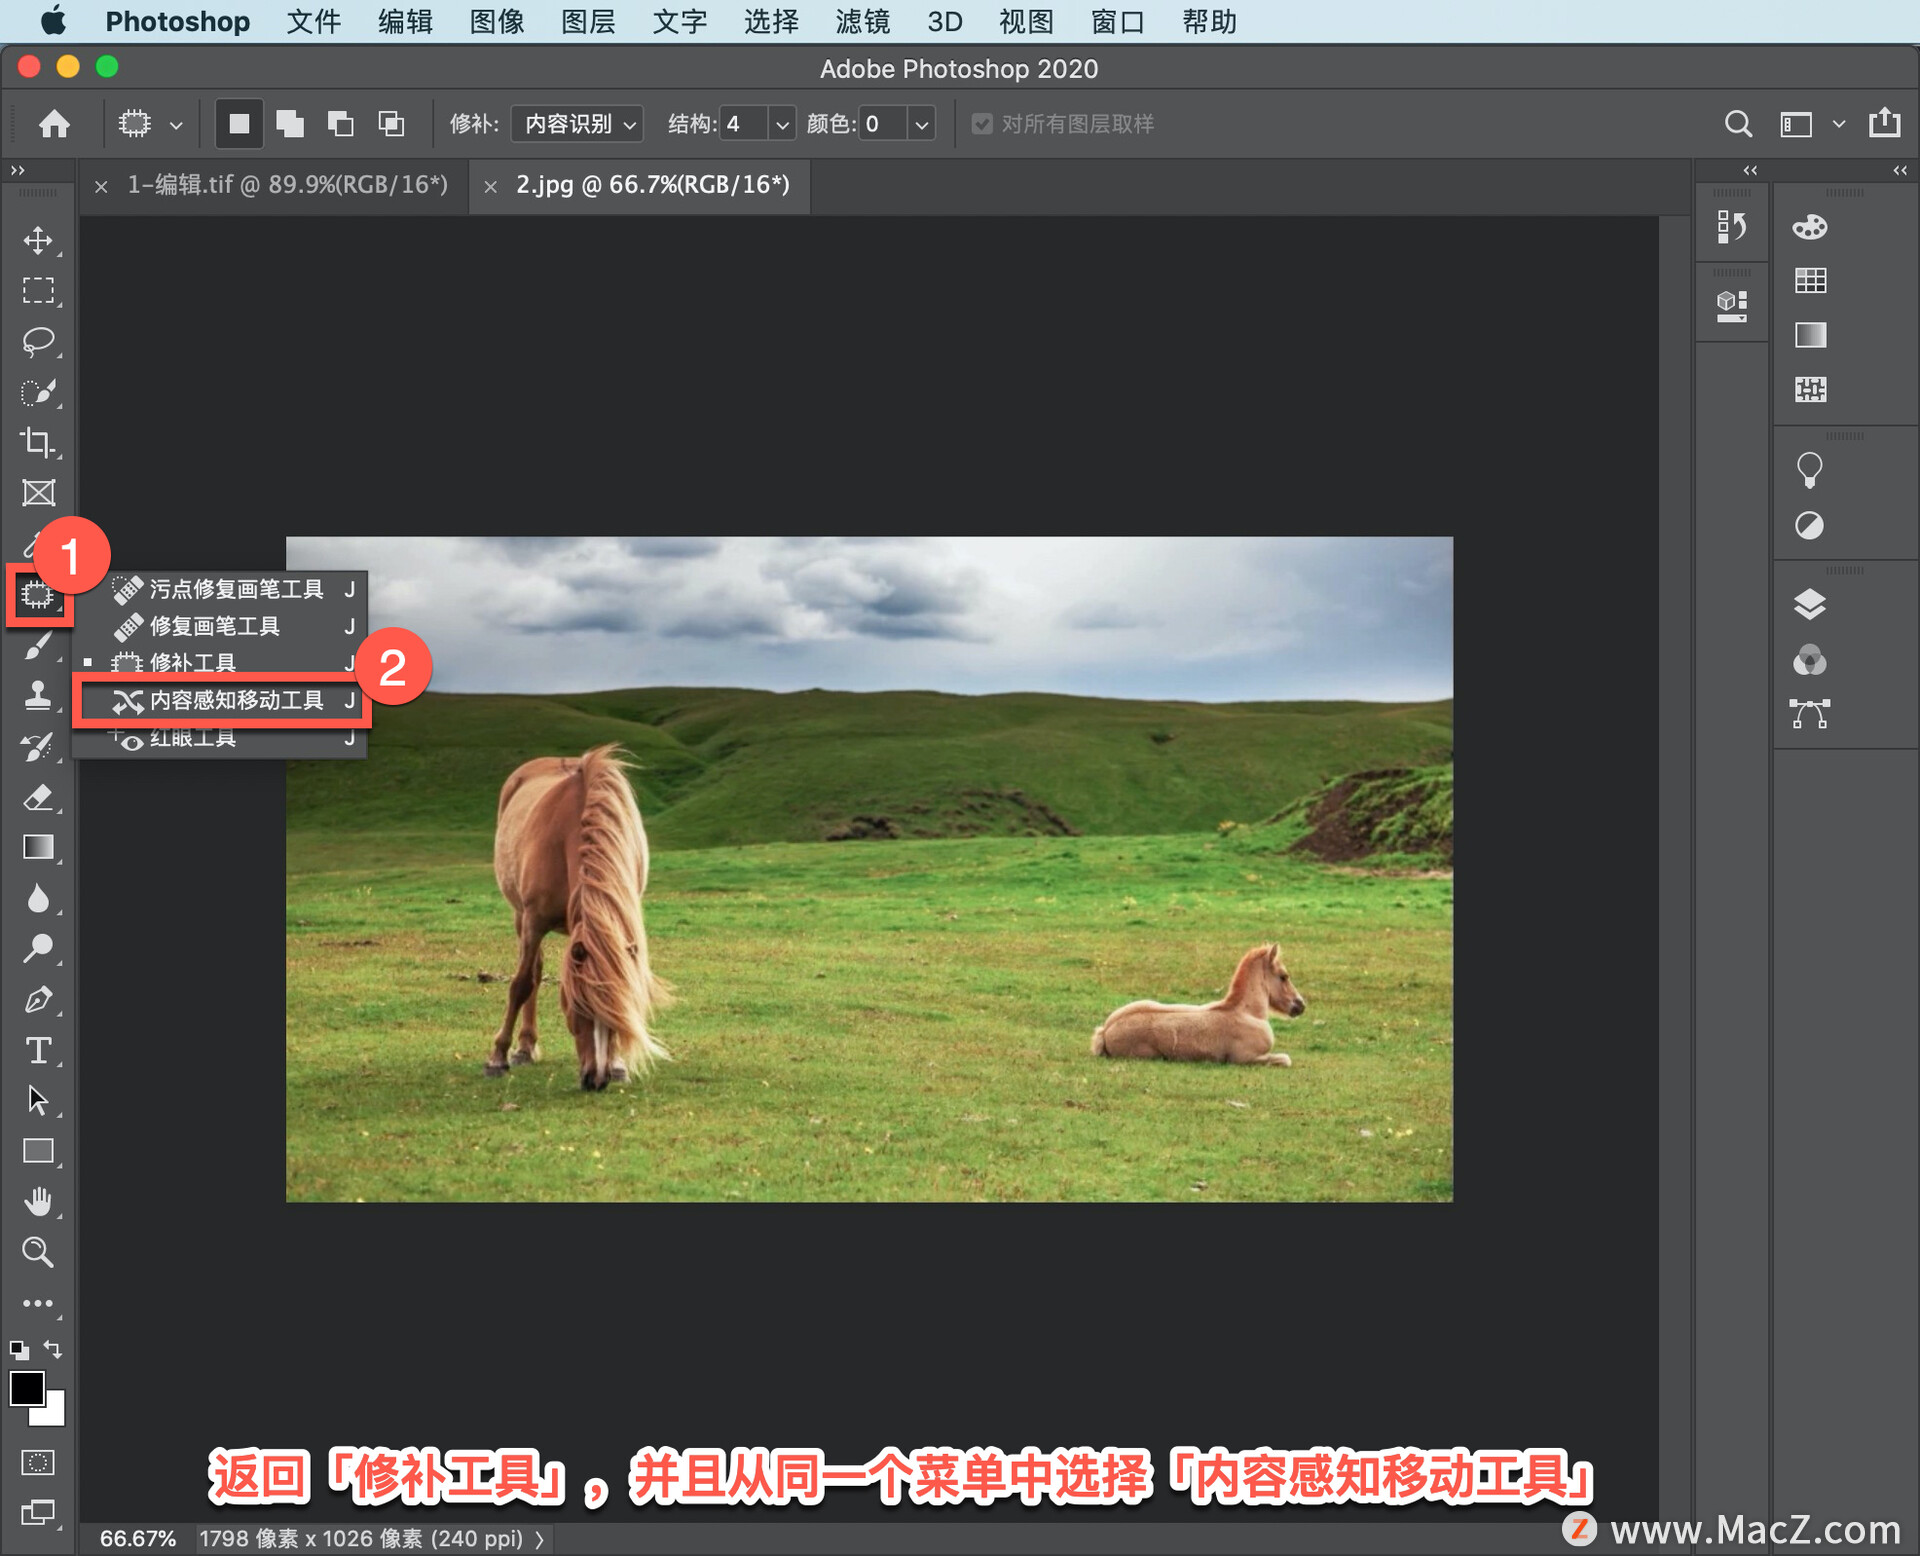Select the Rectangle shape tool

pos(38,1151)
